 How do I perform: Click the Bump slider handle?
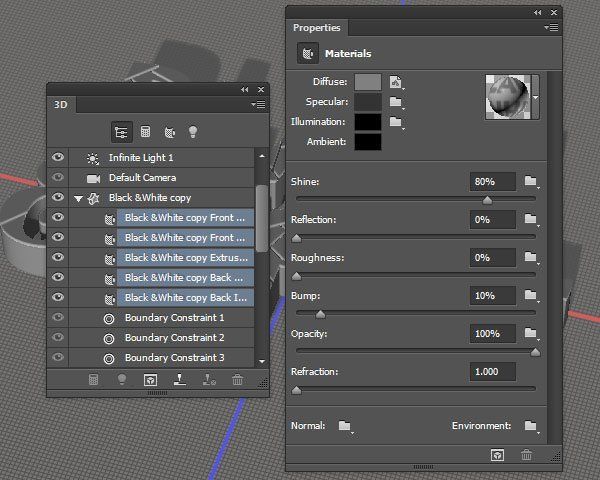click(x=321, y=314)
